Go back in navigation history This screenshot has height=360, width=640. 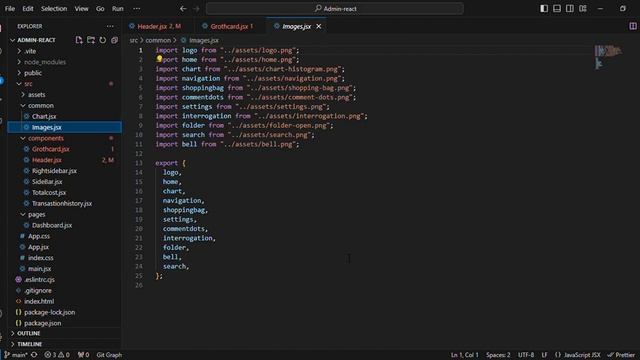pos(183,9)
